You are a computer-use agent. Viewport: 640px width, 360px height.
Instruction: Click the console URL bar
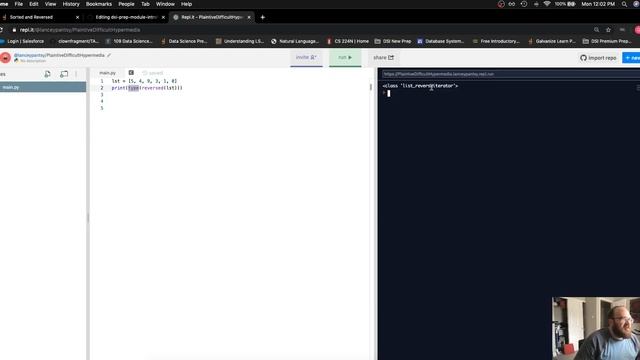pos(510,74)
